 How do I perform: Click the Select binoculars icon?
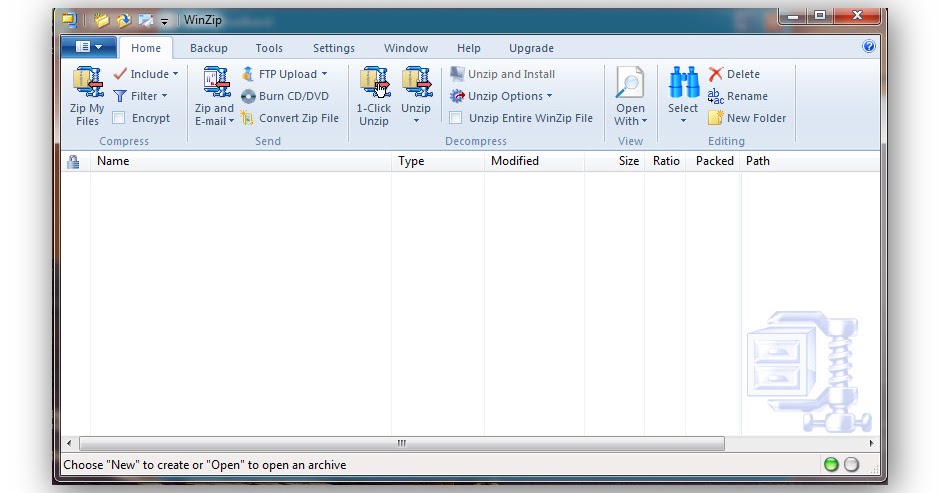(683, 82)
